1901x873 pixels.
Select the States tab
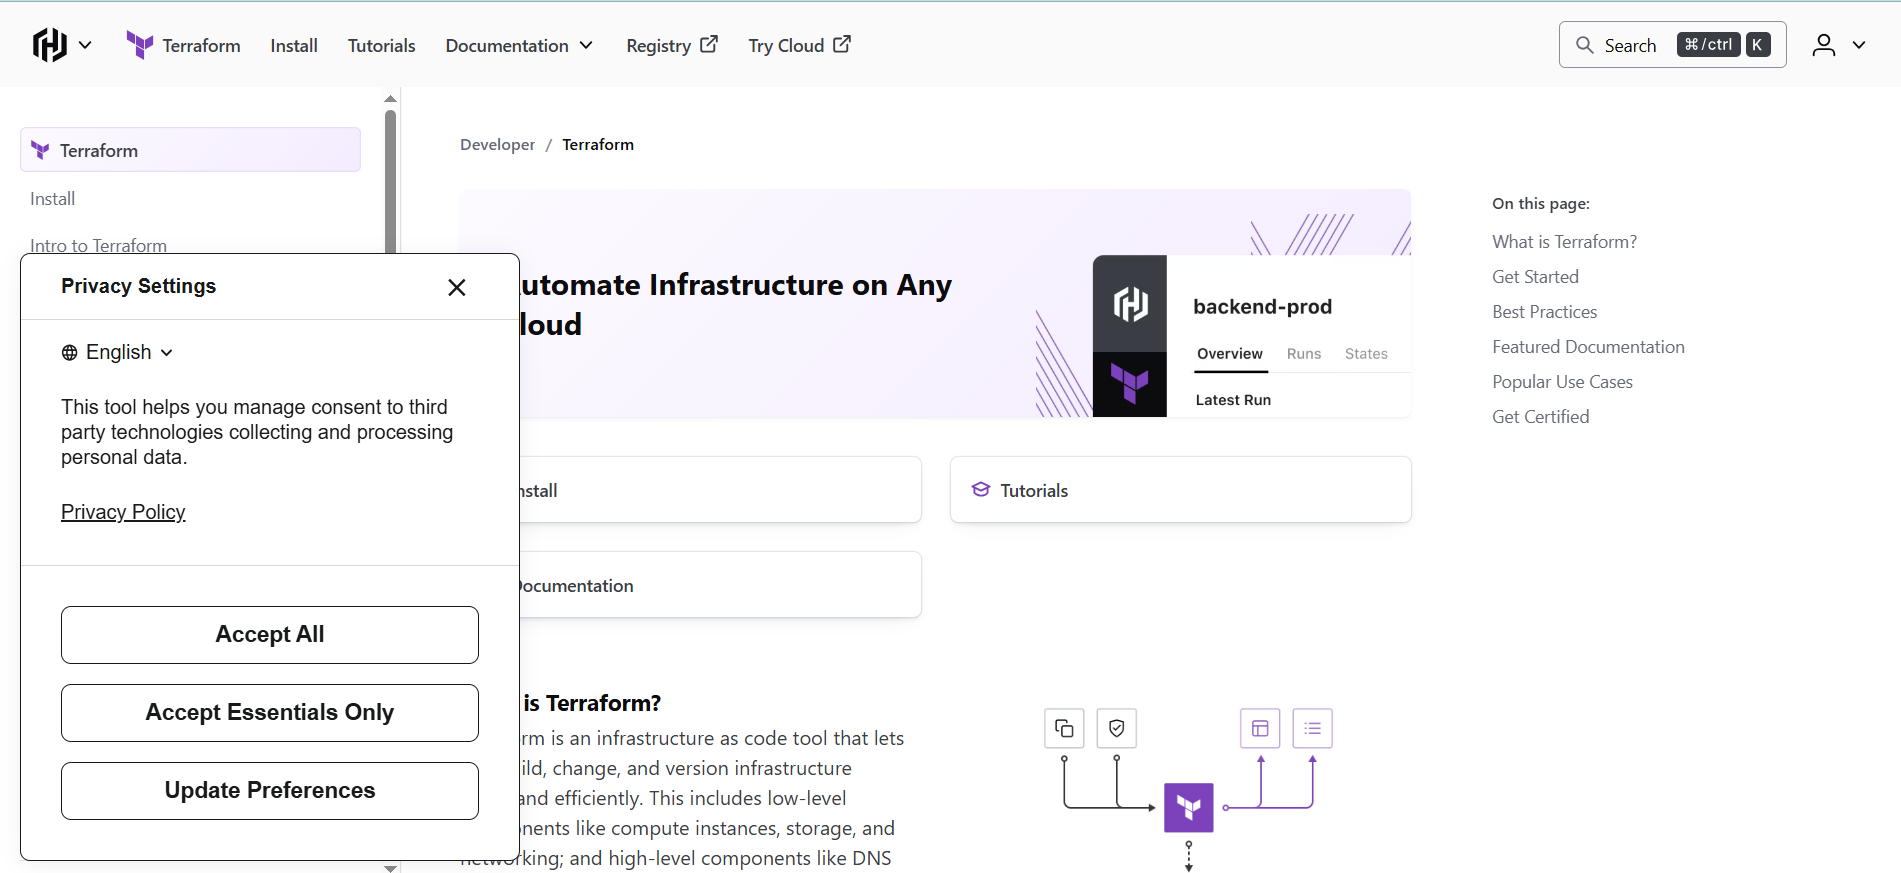(x=1366, y=354)
